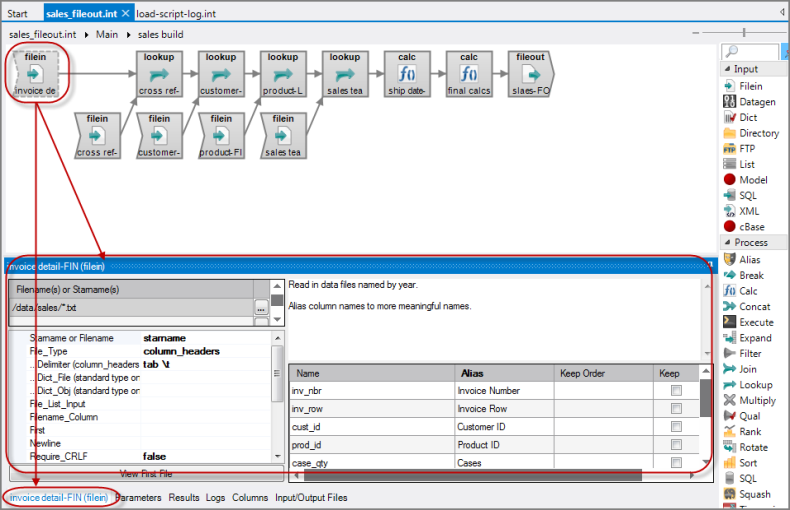Pick cBase from the Input palette
The image size is (790, 510).
pos(745,227)
